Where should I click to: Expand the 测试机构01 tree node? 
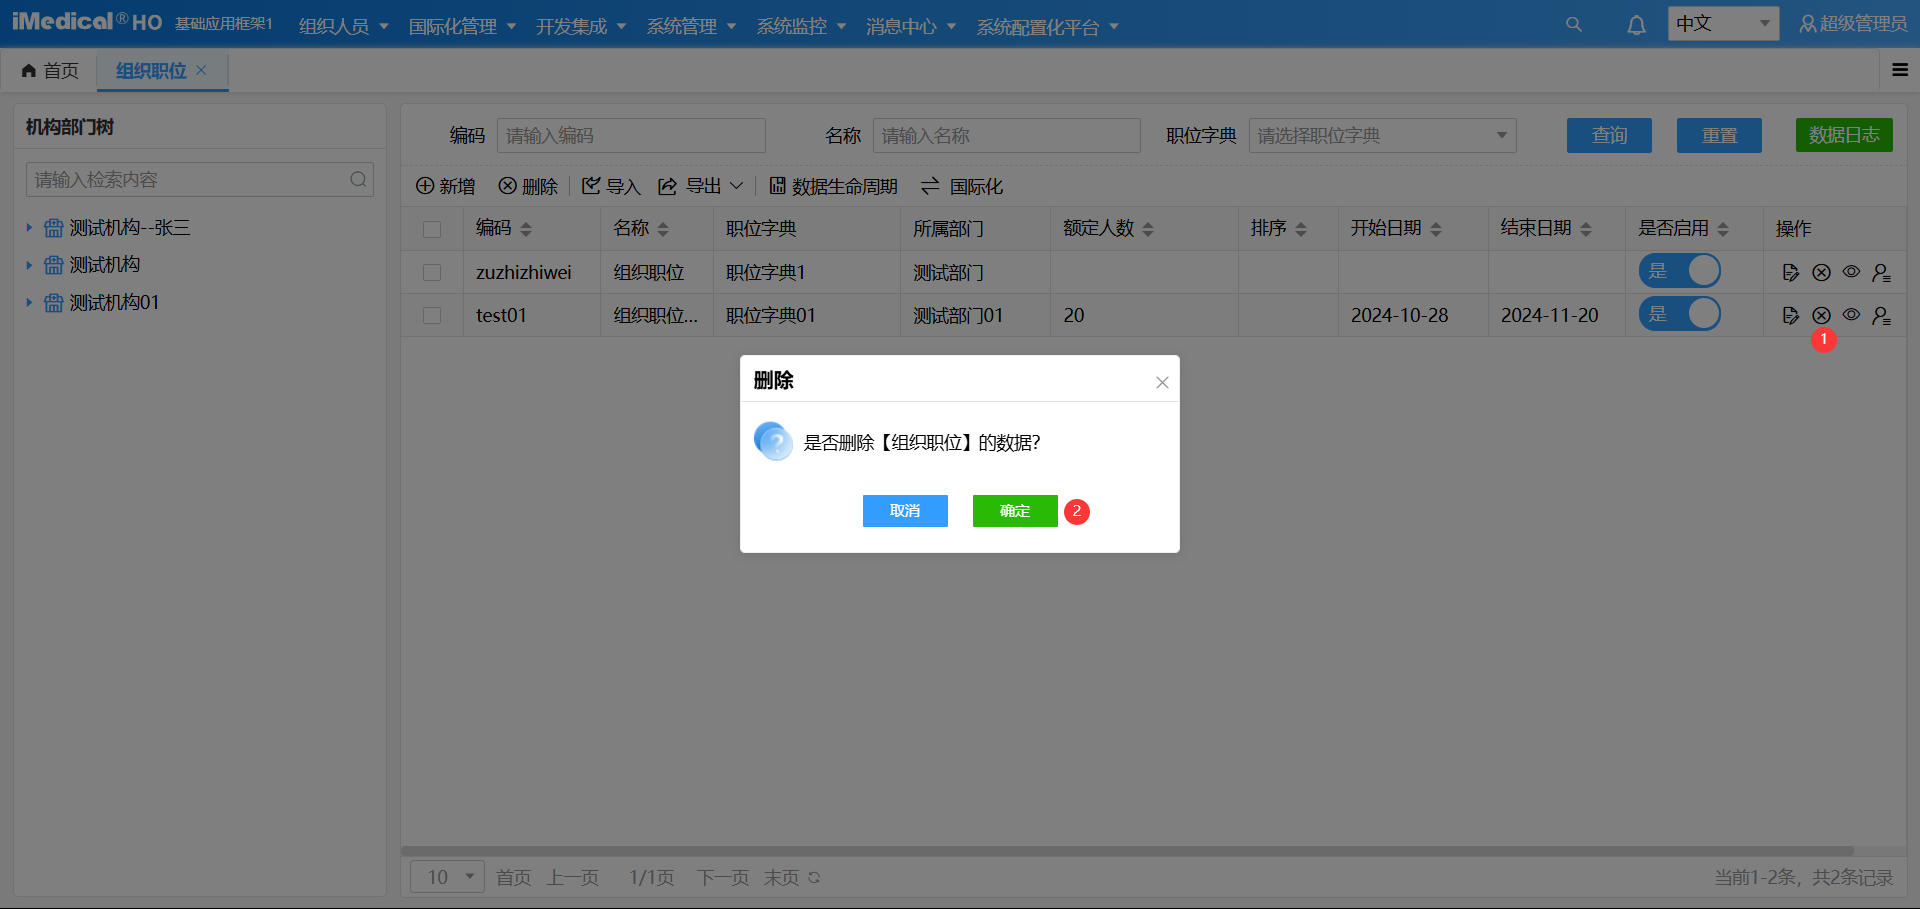29,302
